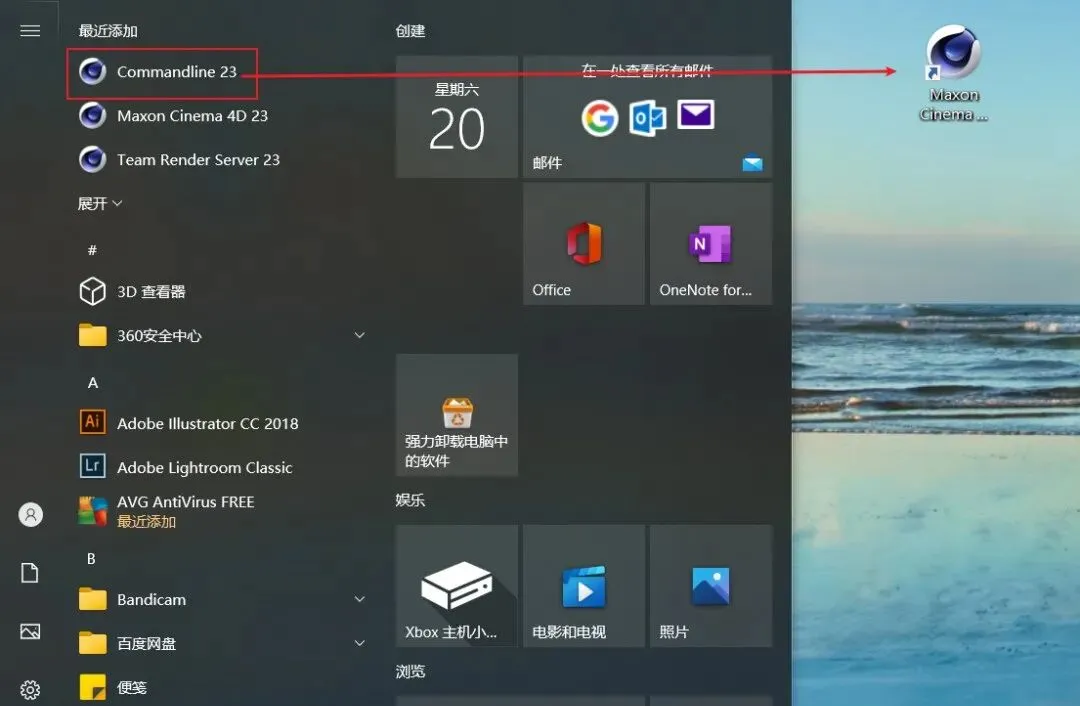Open the Xbox 主机小... tile
Viewport: 1080px width, 706px height.
457,586
